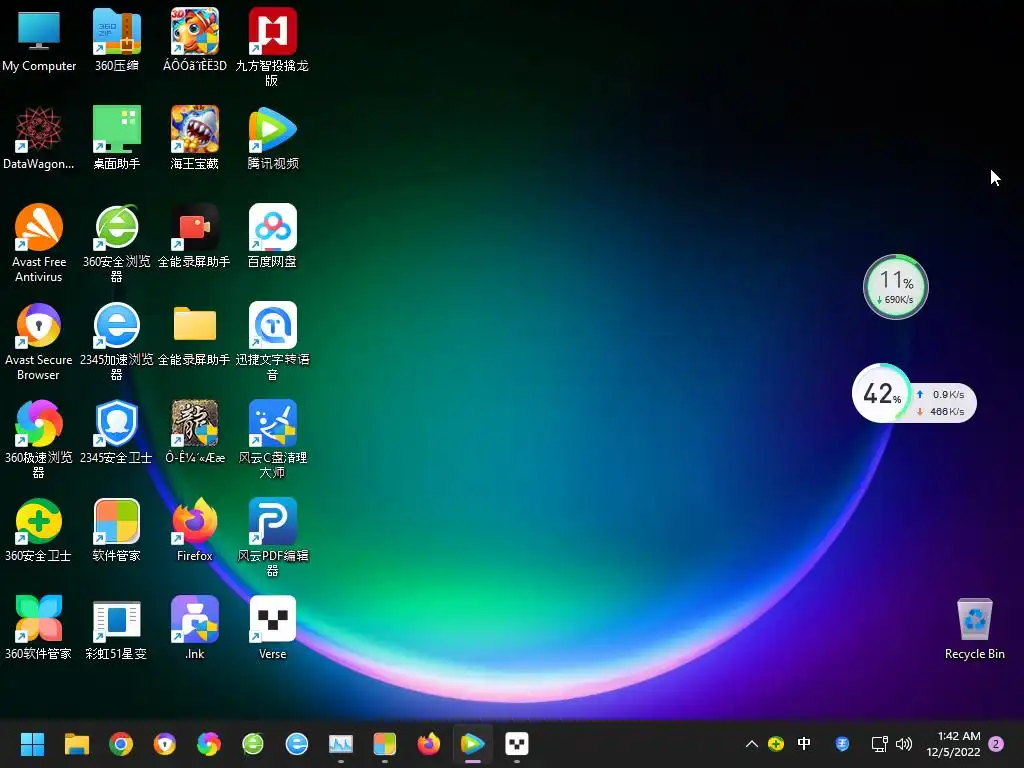
Task: Launch Avast Secure Browser shortcut
Action: pos(39,341)
